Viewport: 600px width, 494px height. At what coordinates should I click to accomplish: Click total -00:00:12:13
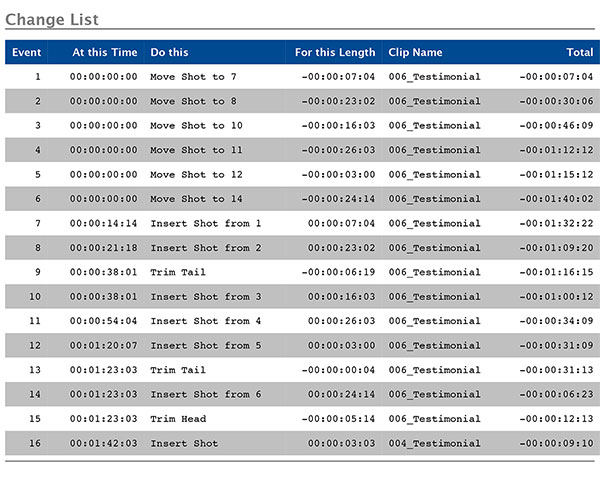(556, 419)
